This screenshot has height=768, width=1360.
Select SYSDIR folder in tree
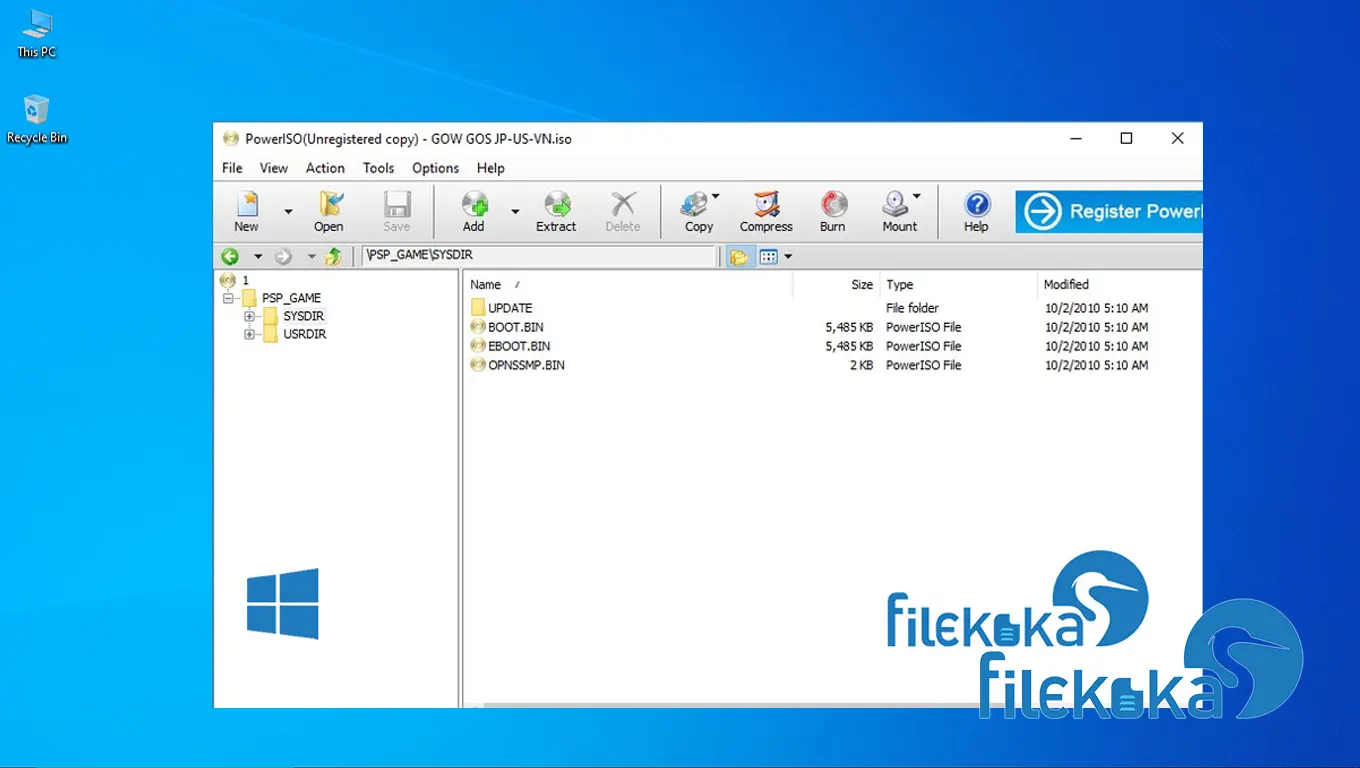(303, 316)
